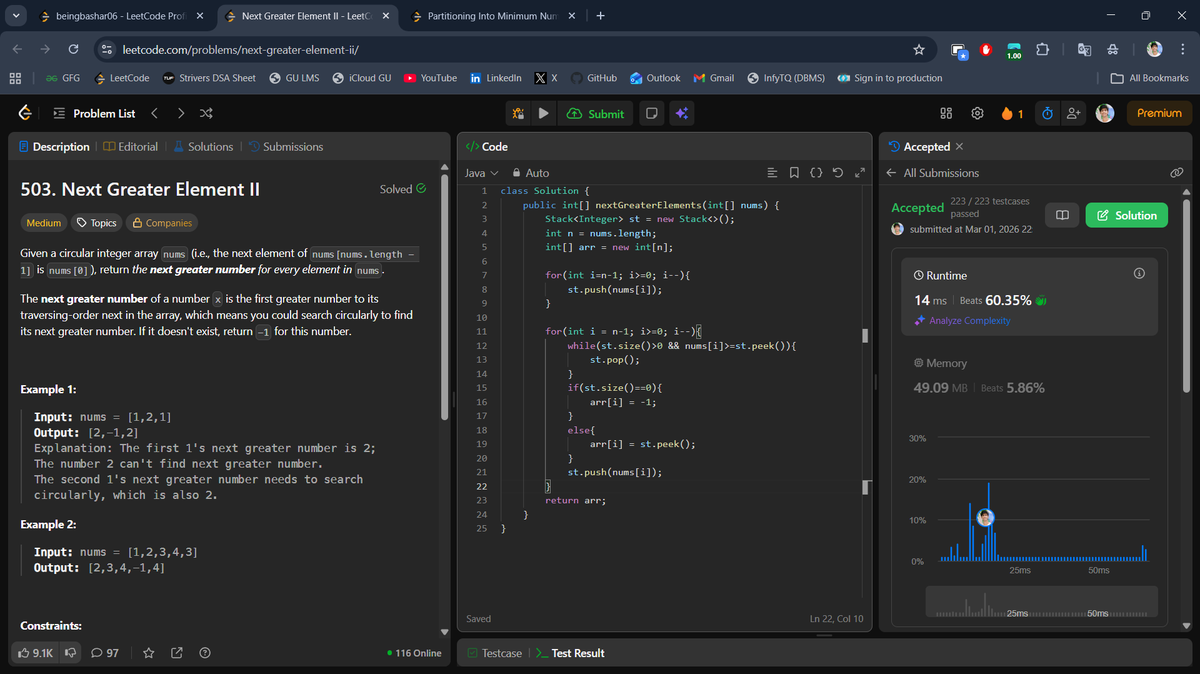Click the dislike thumbs-down icon

71,653
